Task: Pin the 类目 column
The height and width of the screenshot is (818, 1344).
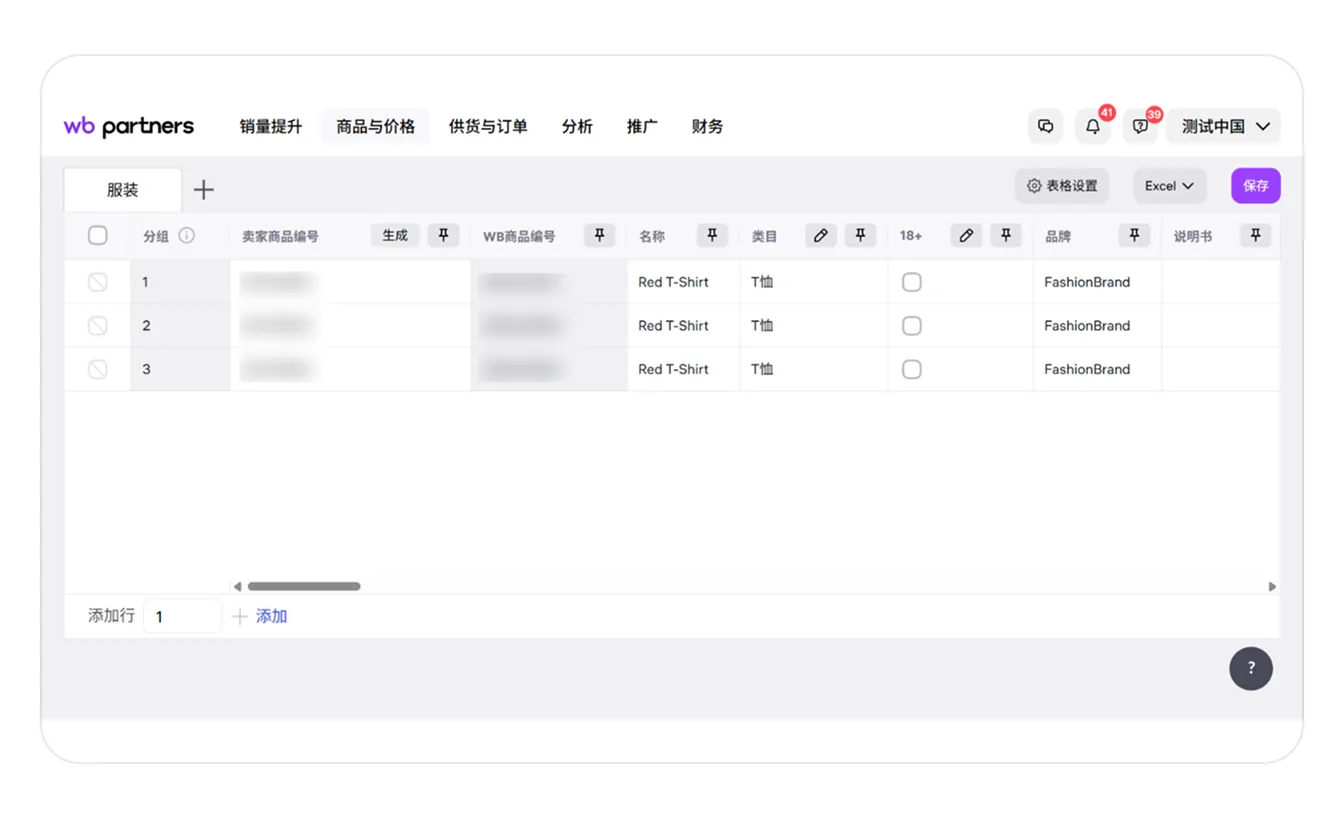Action: (860, 235)
